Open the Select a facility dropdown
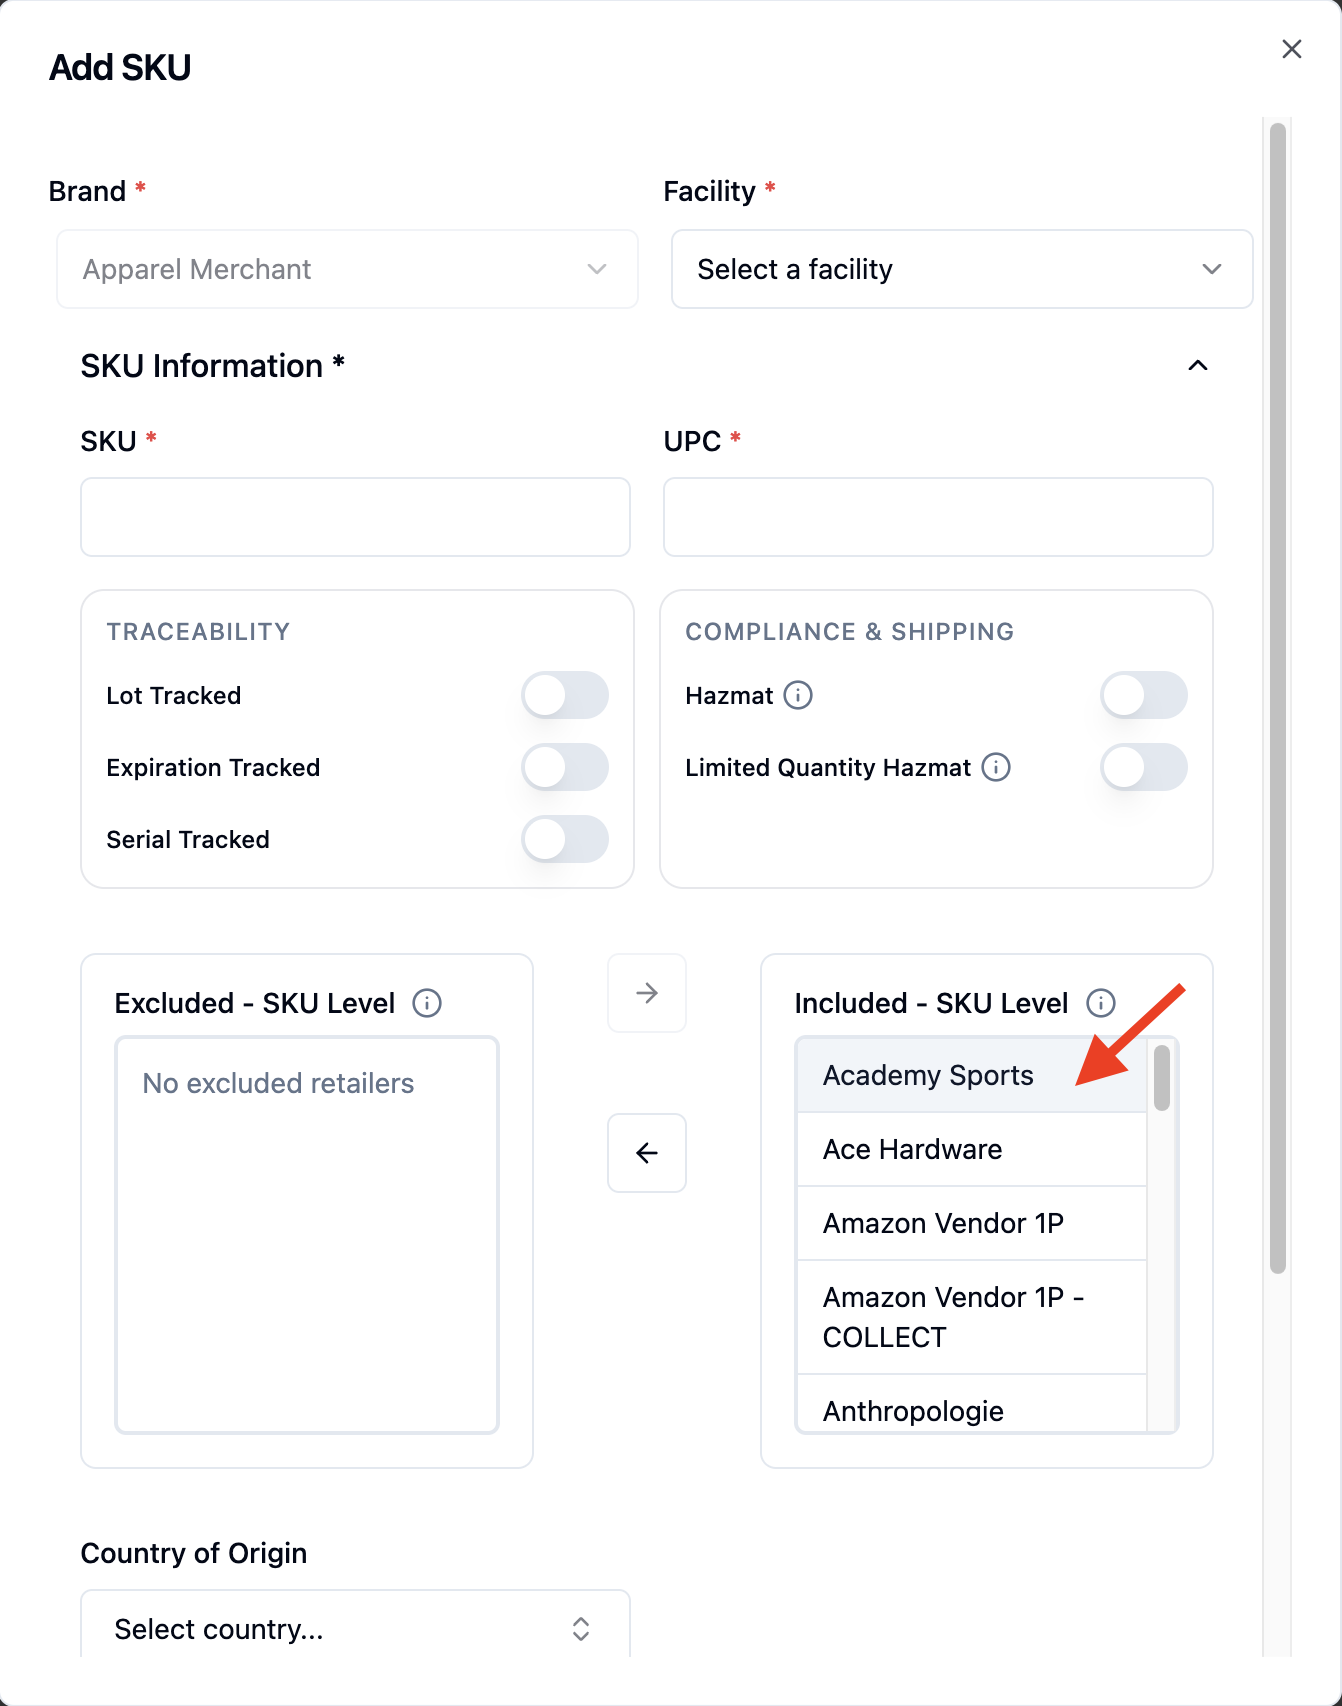This screenshot has width=1342, height=1706. [962, 269]
